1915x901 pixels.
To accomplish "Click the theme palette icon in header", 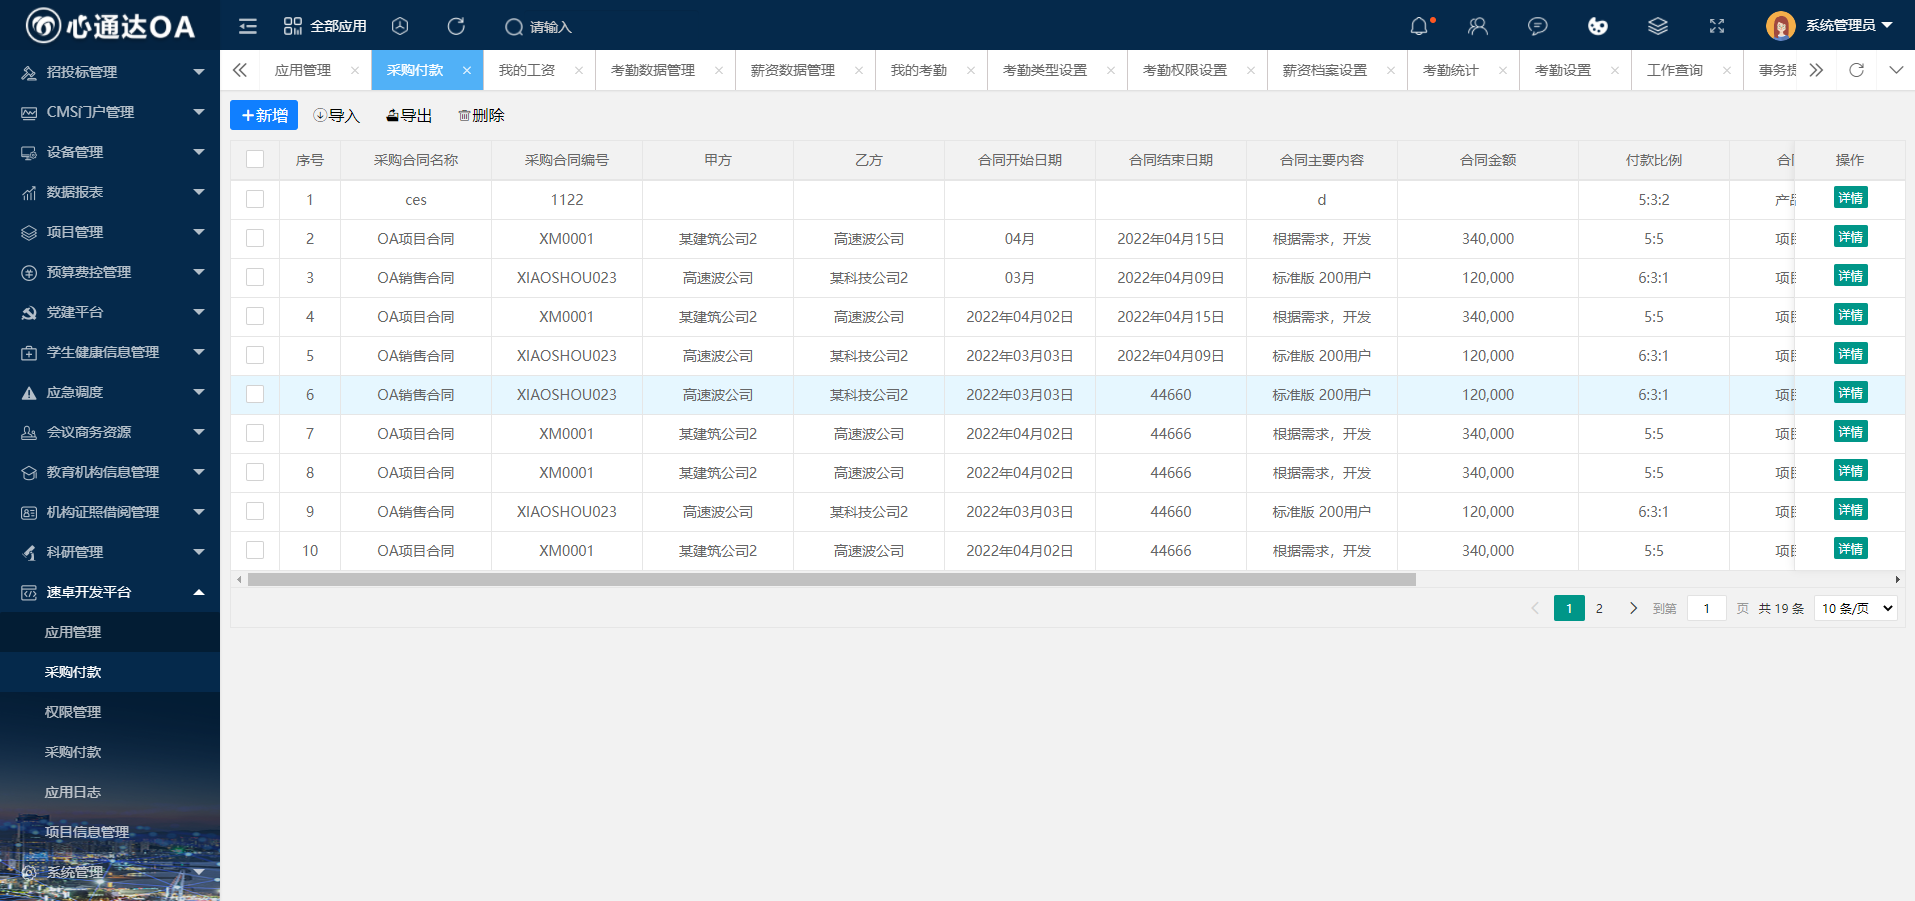I will coord(1598,26).
